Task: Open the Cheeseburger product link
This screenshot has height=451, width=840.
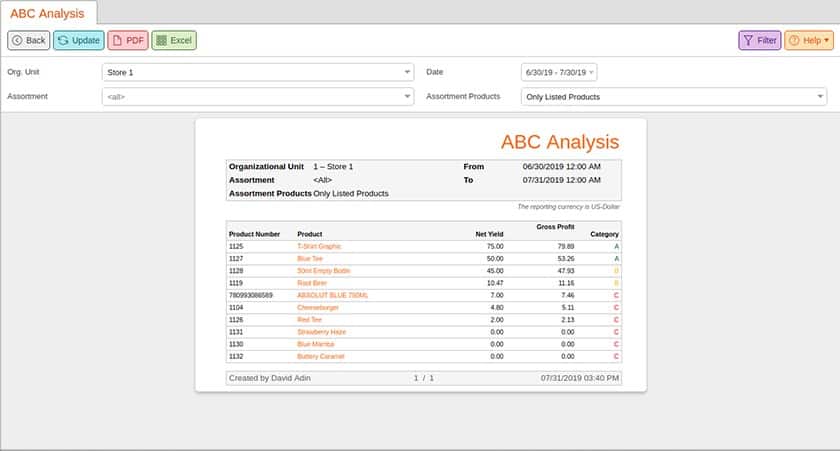Action: [x=318, y=307]
